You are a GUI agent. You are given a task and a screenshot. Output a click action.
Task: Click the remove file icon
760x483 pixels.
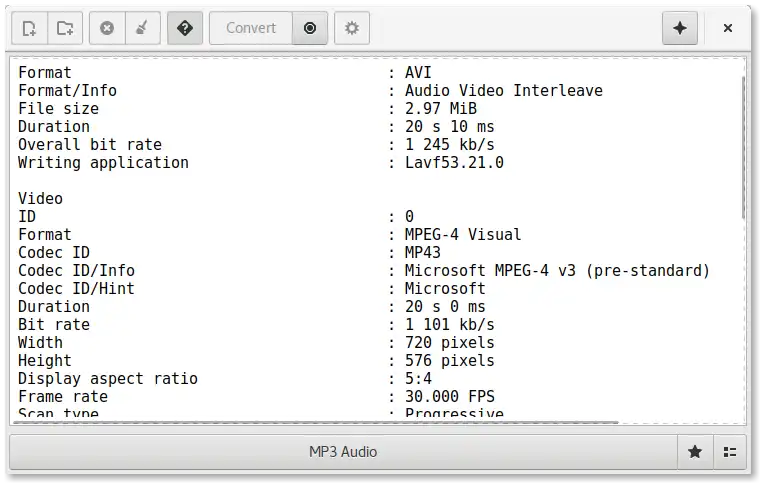[x=107, y=28]
